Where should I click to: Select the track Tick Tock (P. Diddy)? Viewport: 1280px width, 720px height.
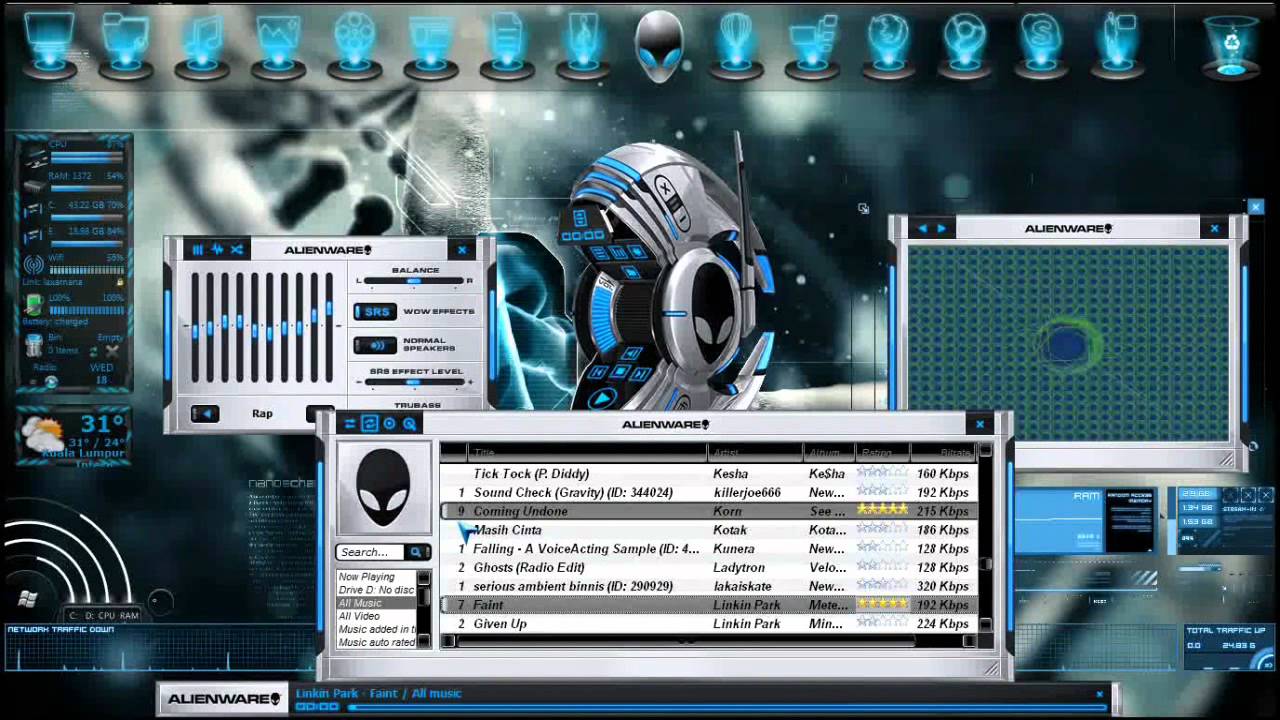click(708, 474)
